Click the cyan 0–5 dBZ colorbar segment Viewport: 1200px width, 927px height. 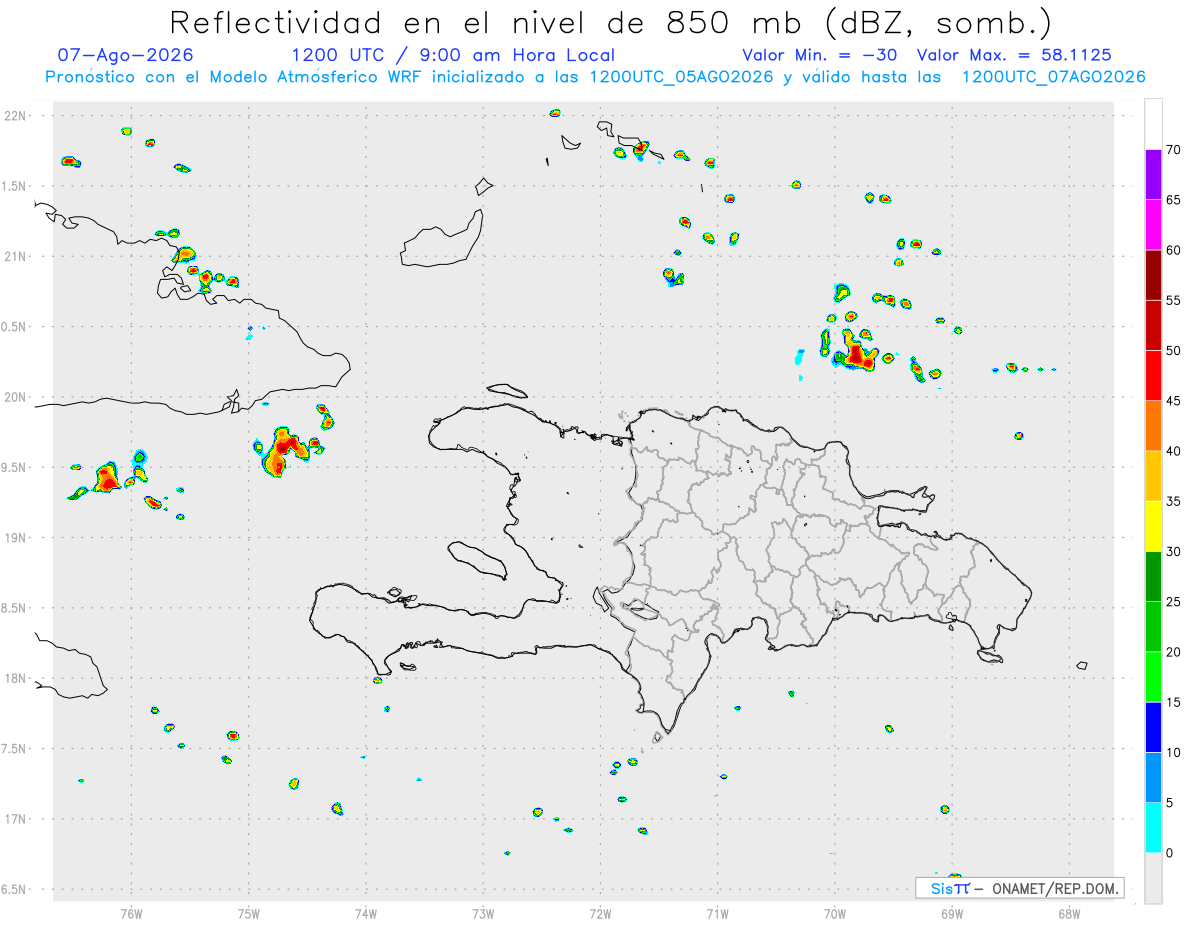click(1153, 828)
